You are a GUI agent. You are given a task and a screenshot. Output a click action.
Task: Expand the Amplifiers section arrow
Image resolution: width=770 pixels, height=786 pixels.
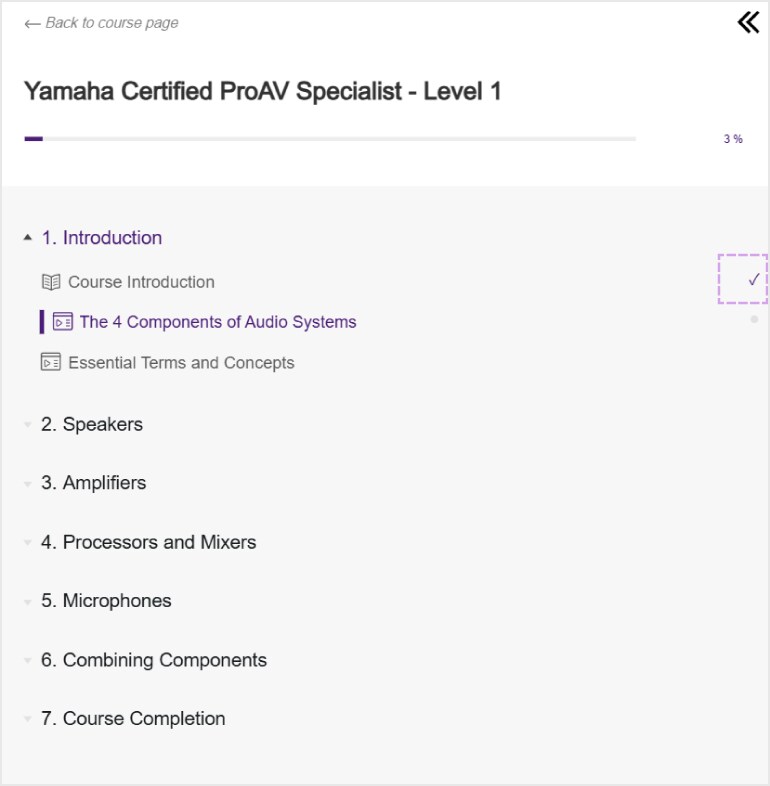(28, 483)
